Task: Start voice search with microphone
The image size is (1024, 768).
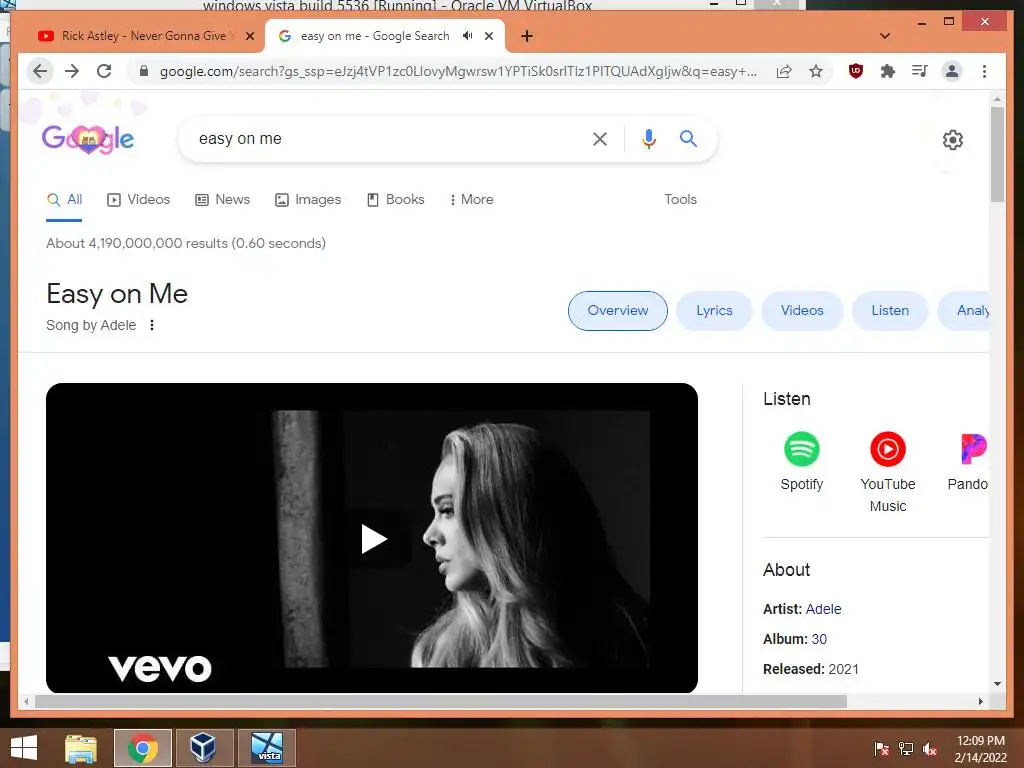Action: pos(648,138)
